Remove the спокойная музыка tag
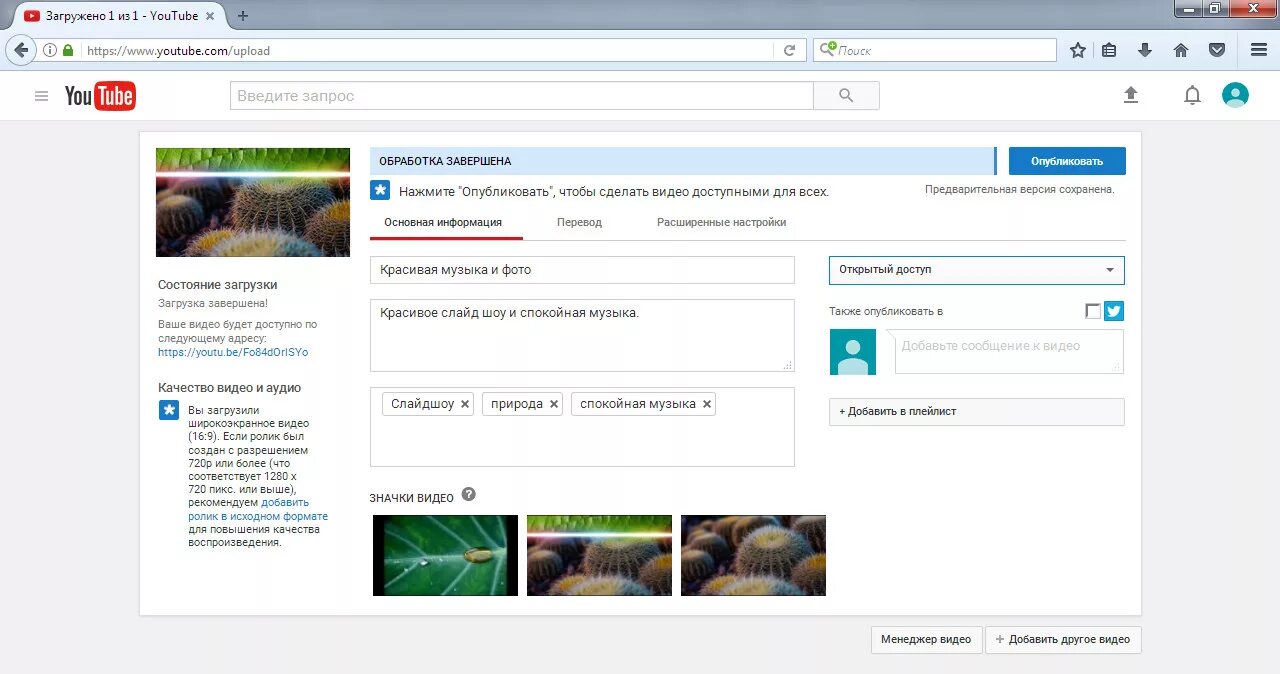1280x674 pixels. pyautogui.click(x=707, y=404)
